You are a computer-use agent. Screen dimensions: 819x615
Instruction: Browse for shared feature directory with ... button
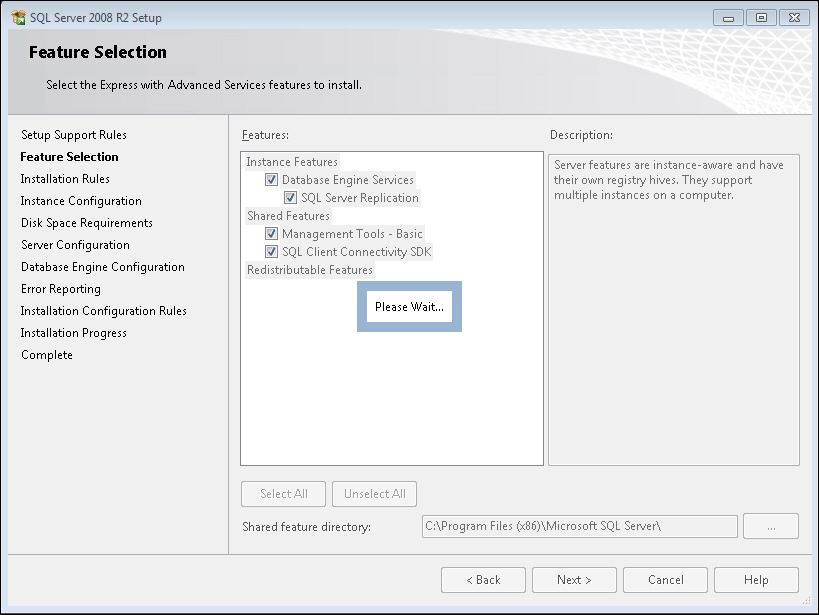tap(771, 526)
